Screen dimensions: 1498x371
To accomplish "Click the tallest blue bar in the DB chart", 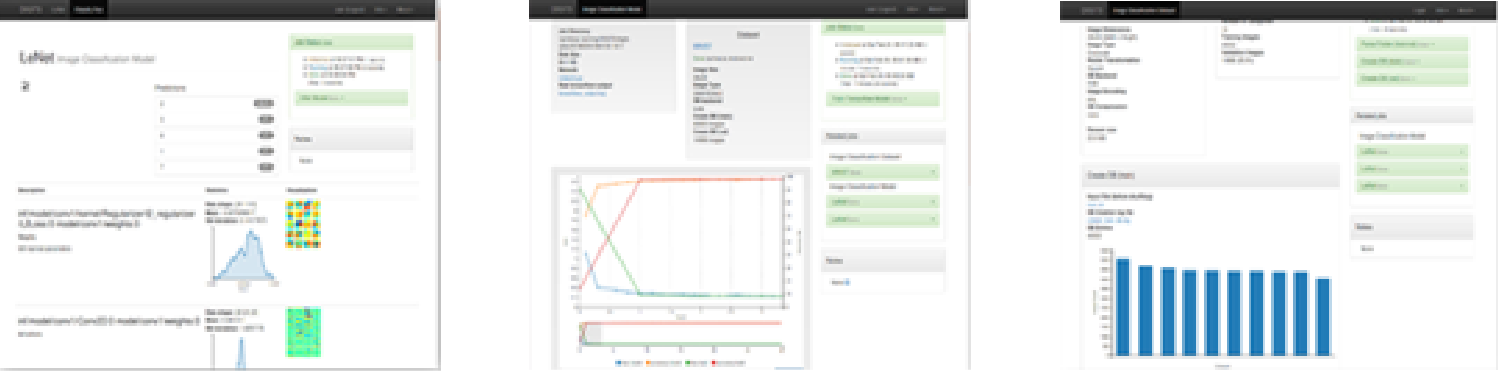I will click(x=1122, y=307).
